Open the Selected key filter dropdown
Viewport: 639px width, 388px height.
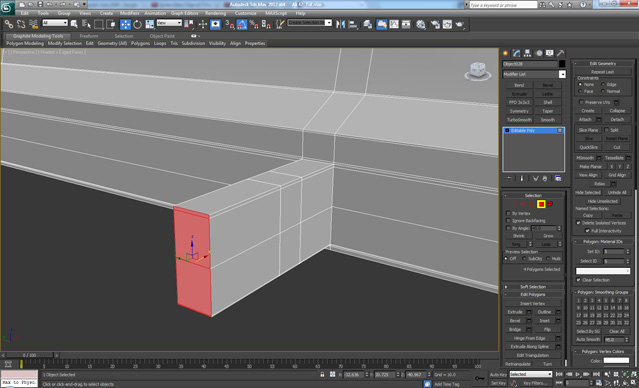coord(531,374)
